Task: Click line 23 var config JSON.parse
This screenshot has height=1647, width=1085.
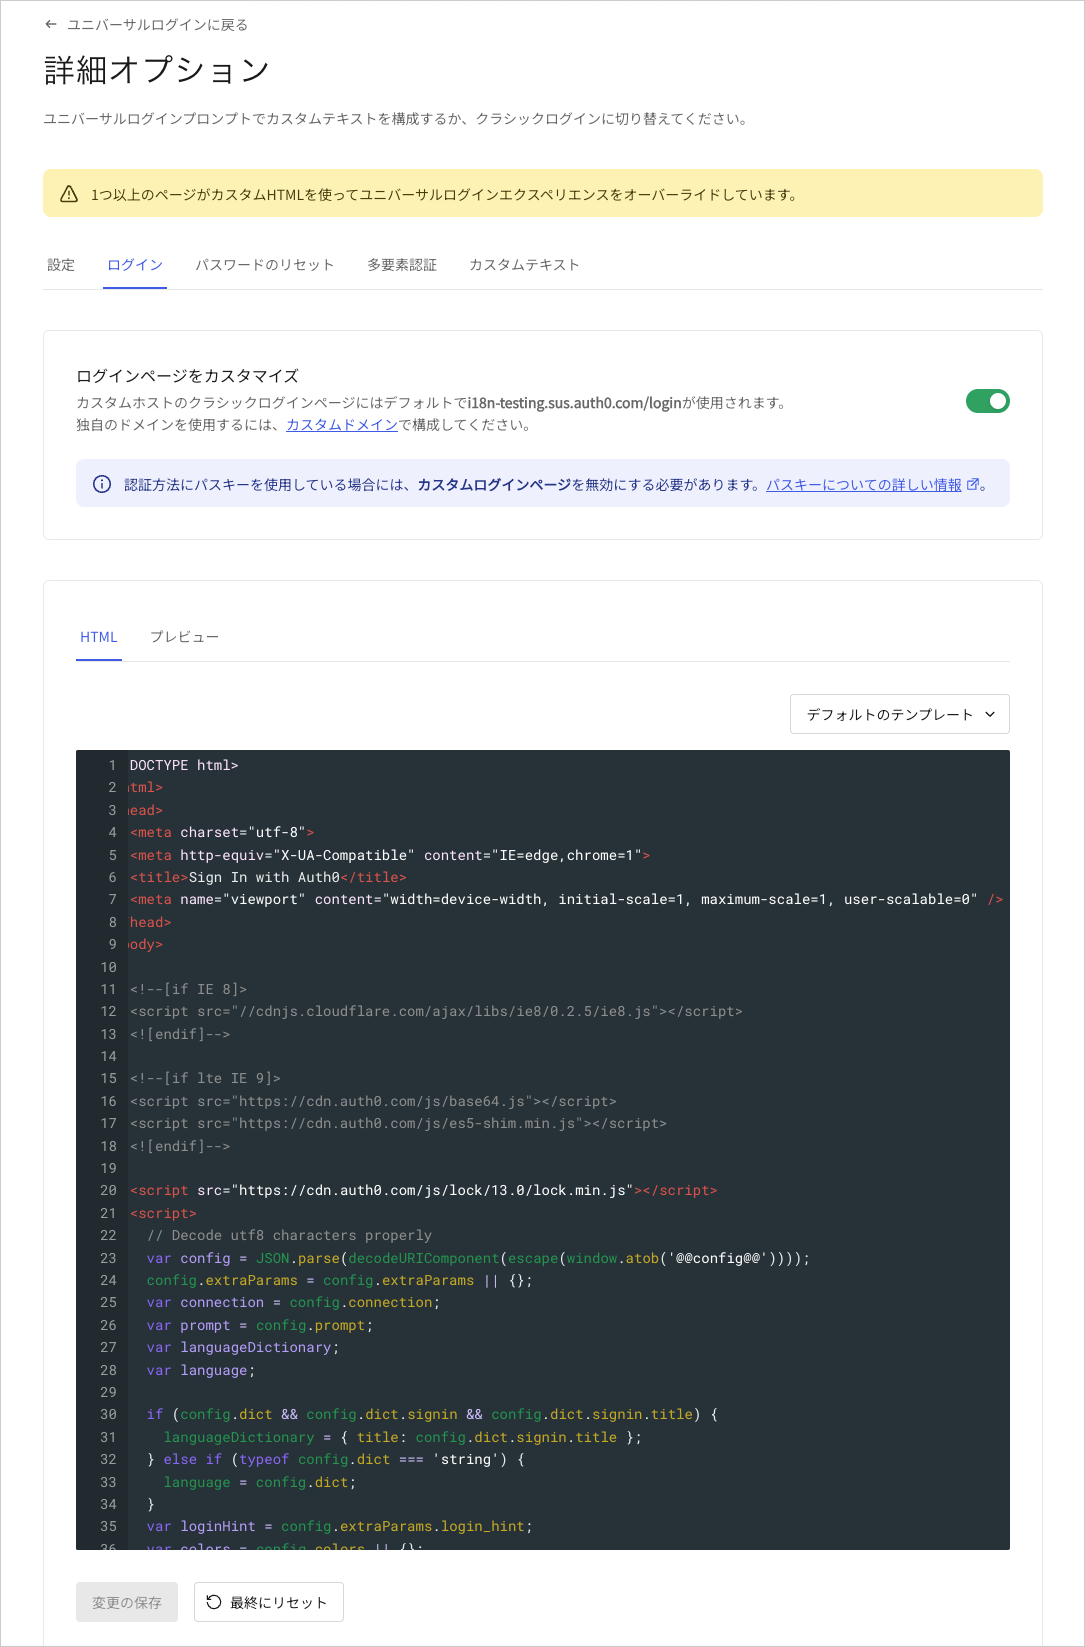Action: coord(478,1258)
